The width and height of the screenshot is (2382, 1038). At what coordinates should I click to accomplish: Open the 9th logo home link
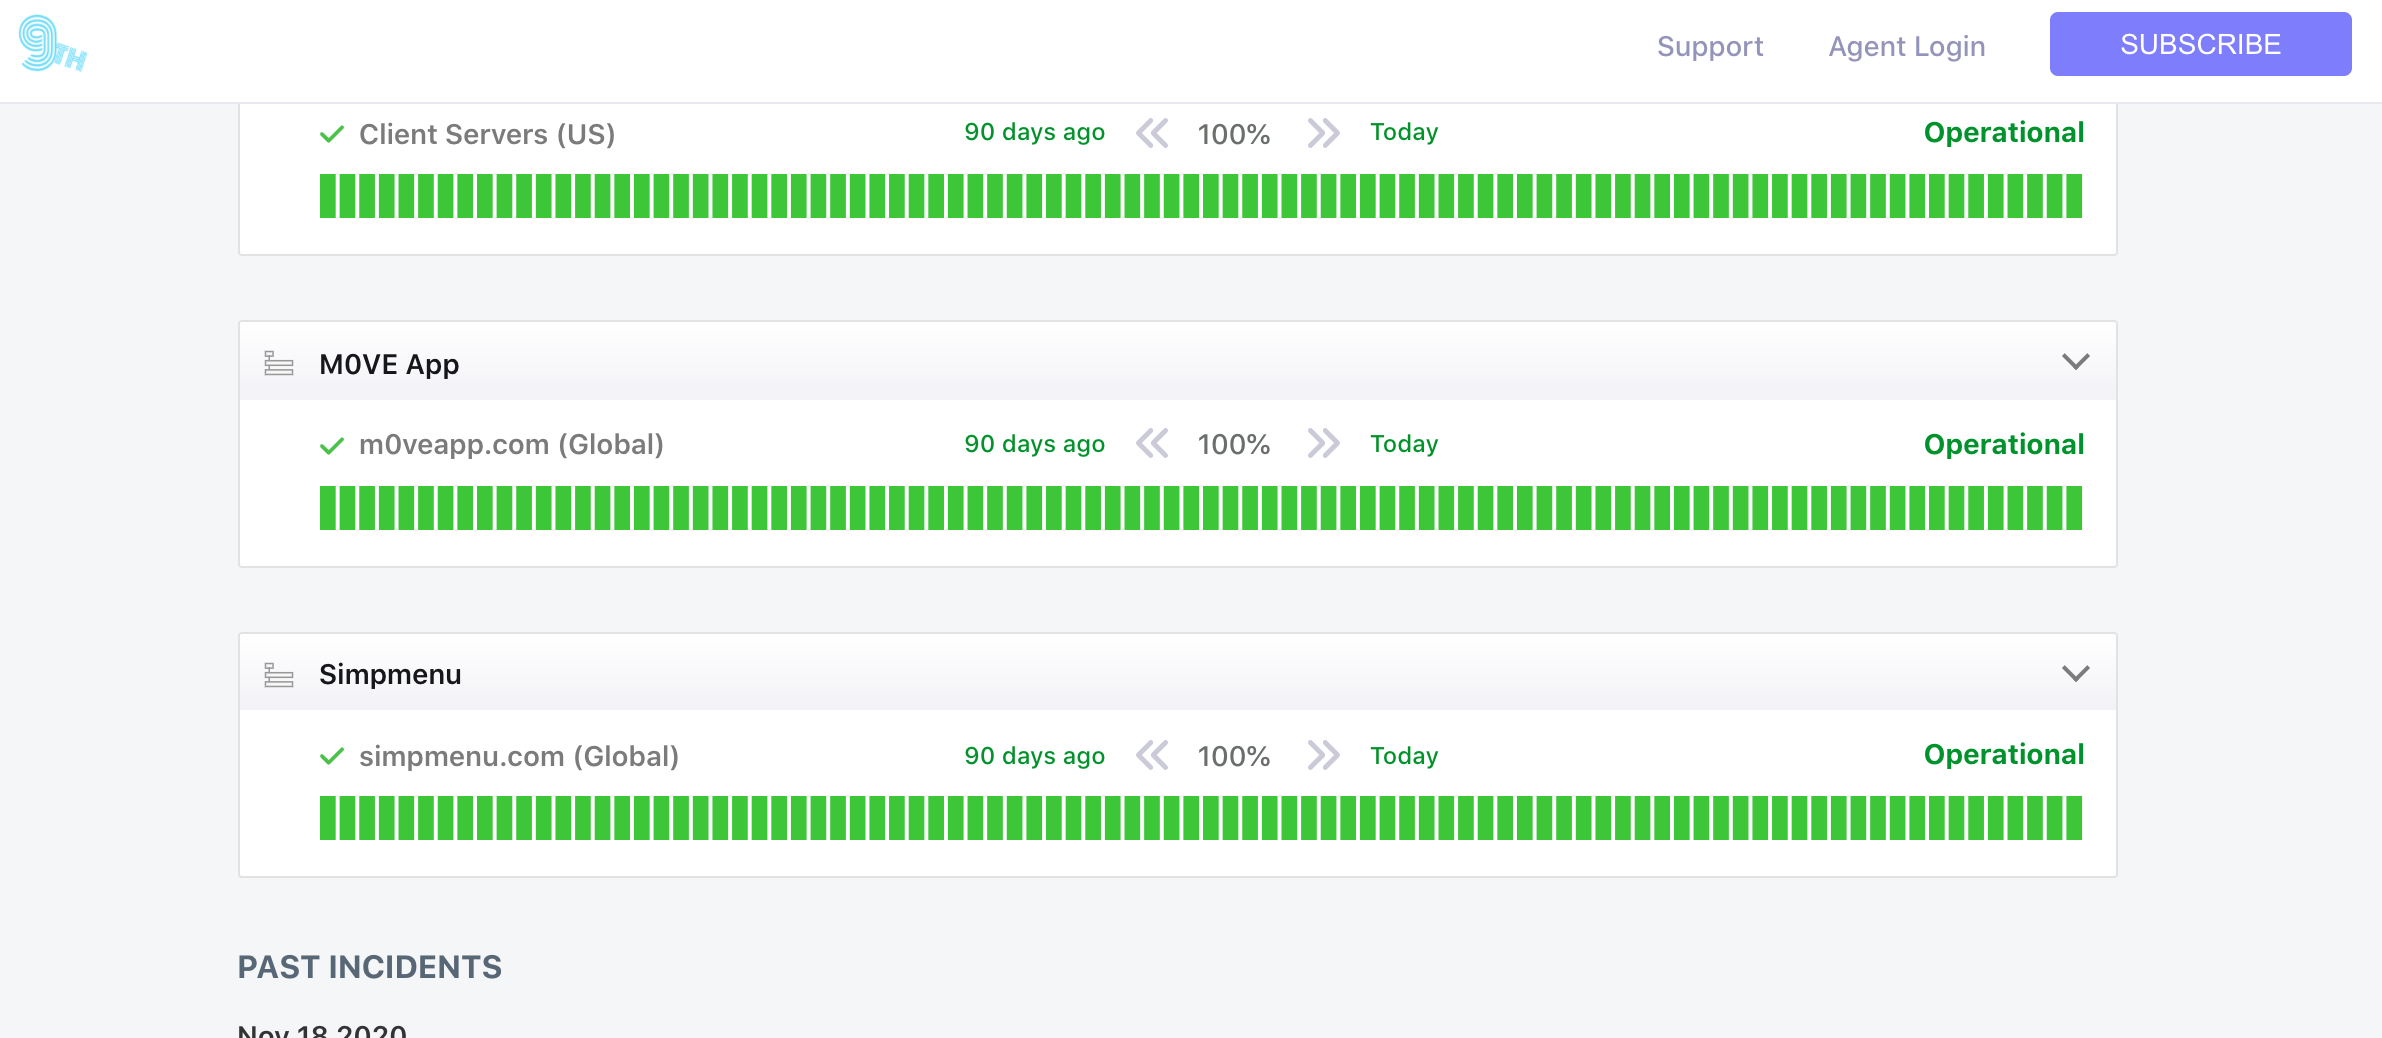pos(53,44)
